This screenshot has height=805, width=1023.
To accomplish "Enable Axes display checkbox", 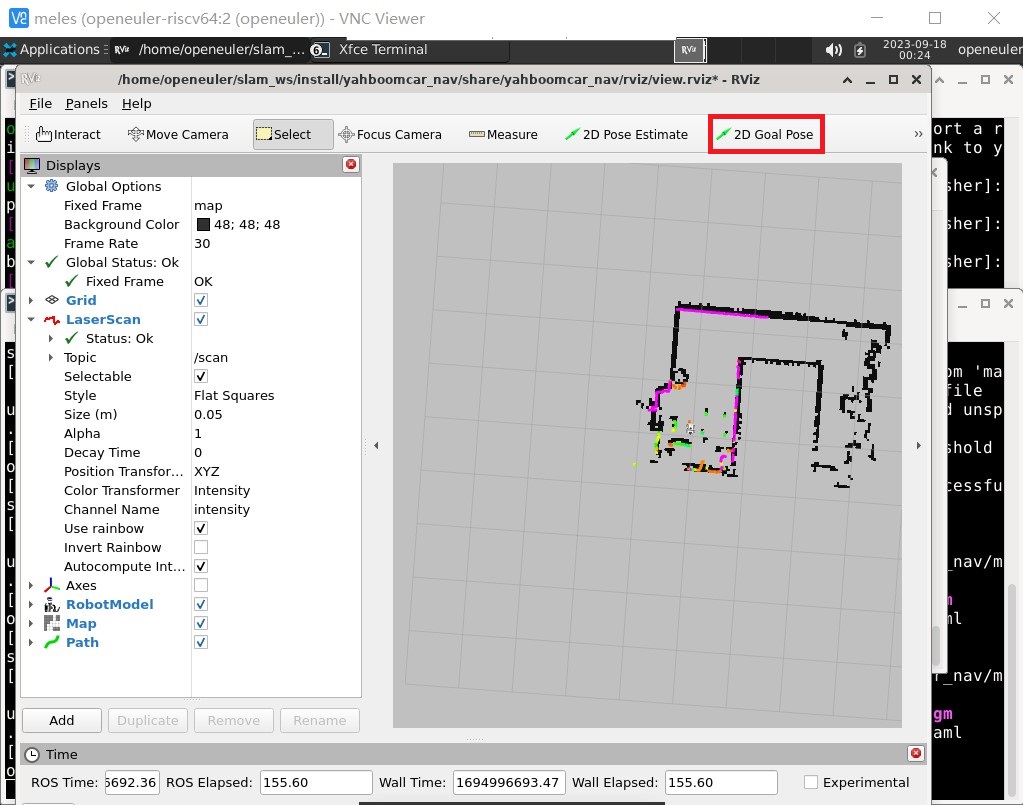I will 201,585.
